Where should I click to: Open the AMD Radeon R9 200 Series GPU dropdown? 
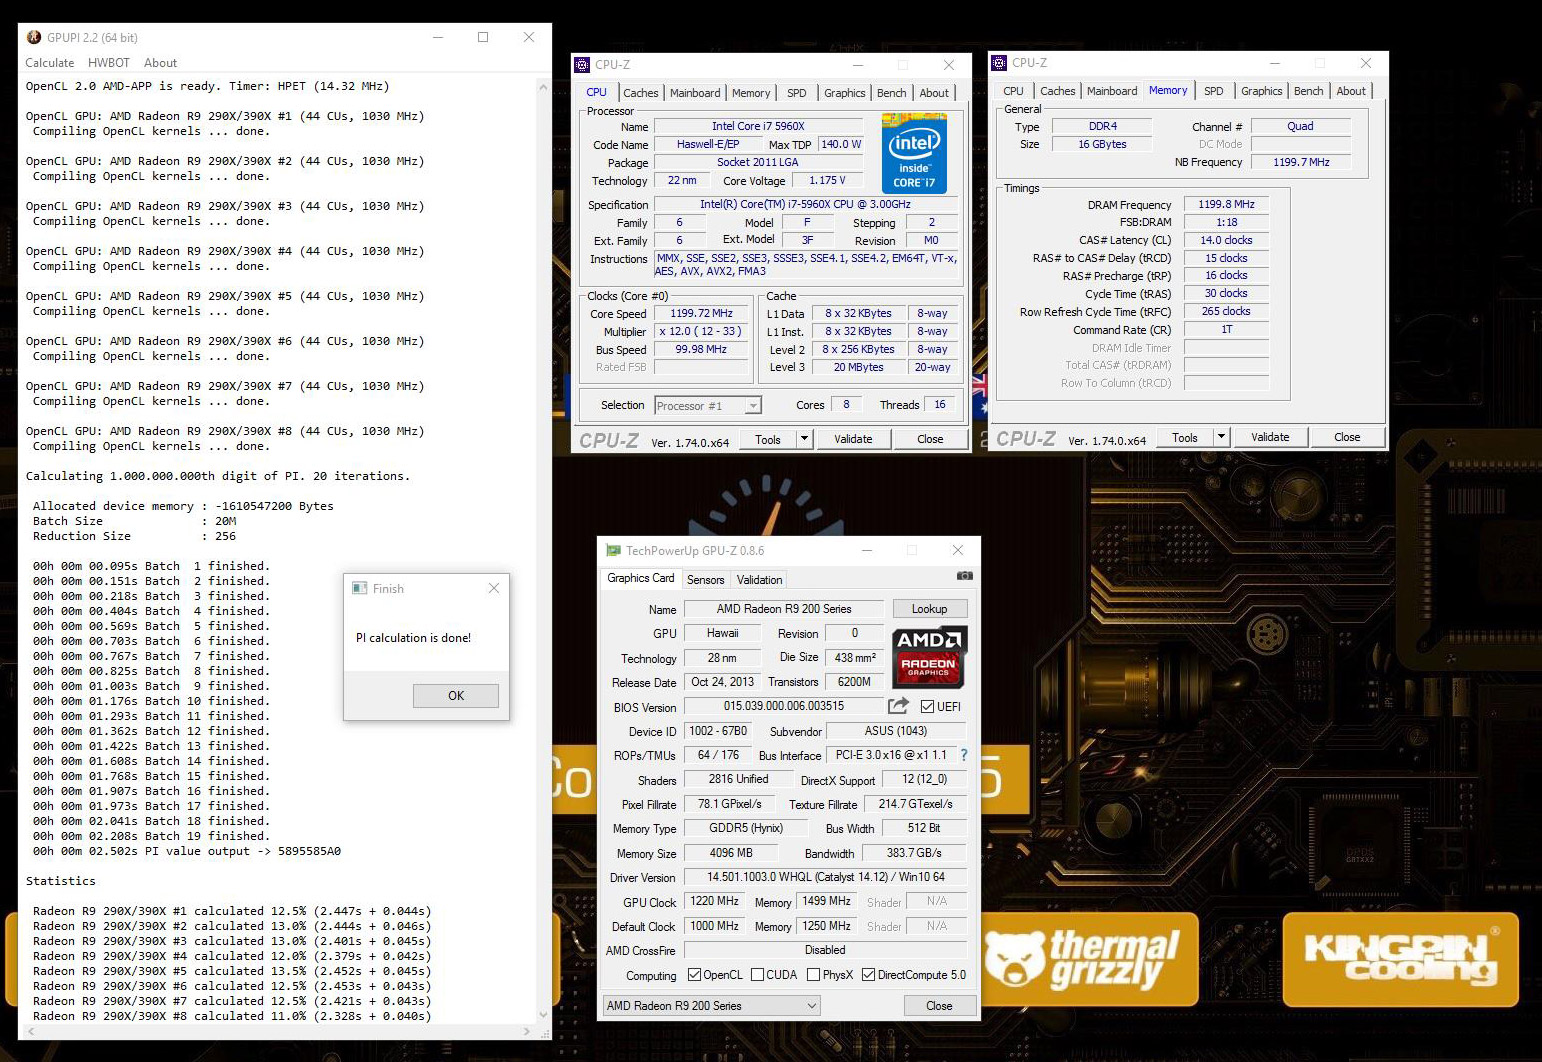click(711, 1006)
